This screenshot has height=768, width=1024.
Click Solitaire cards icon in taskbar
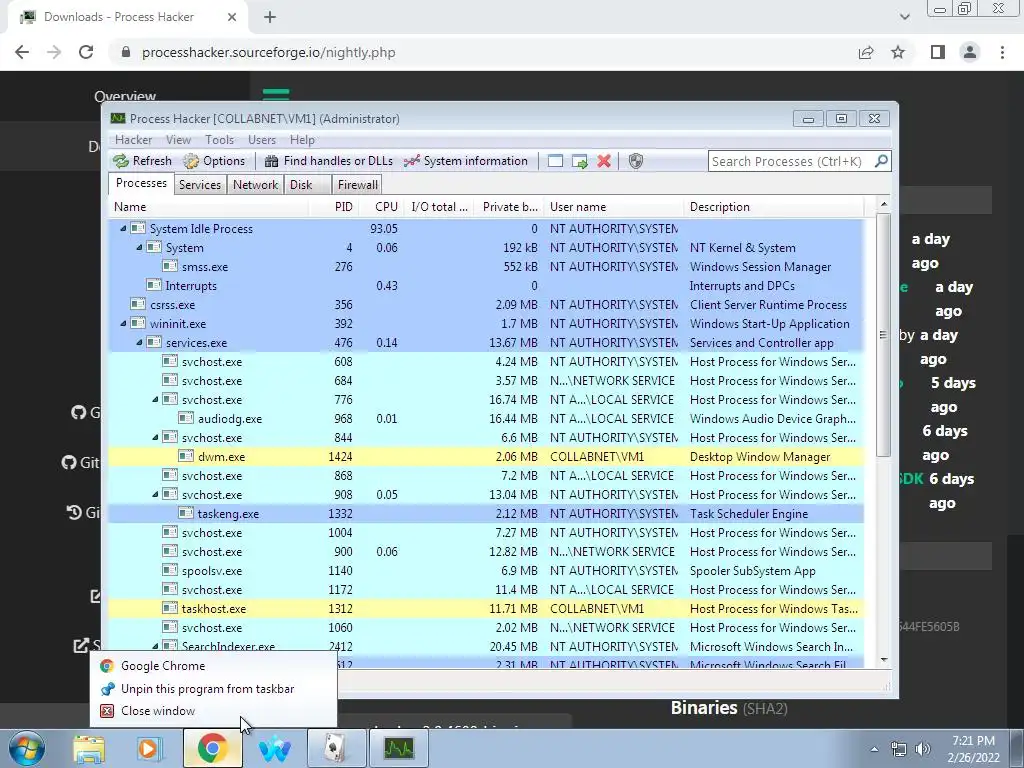tap(336, 748)
